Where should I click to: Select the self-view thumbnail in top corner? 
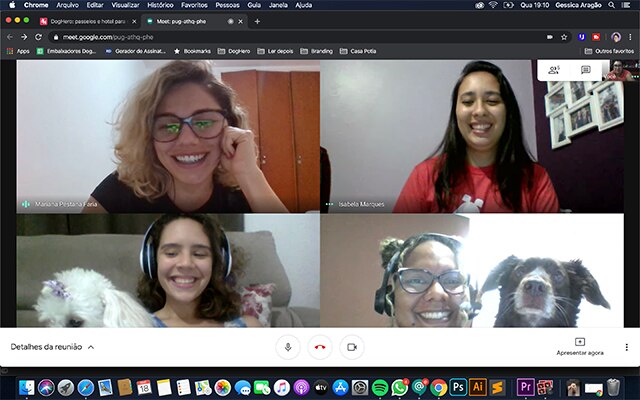(620, 71)
